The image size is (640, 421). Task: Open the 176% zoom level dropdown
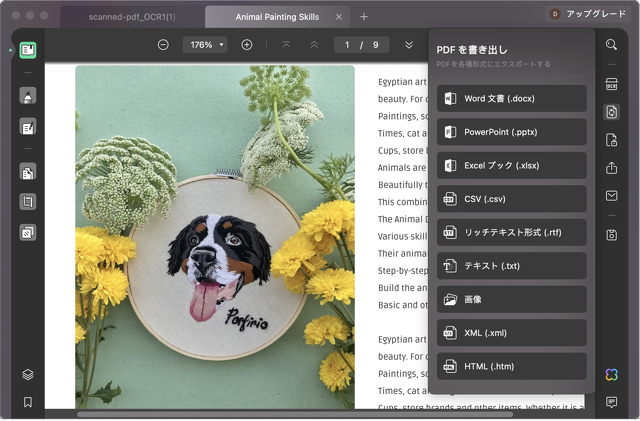coord(204,45)
